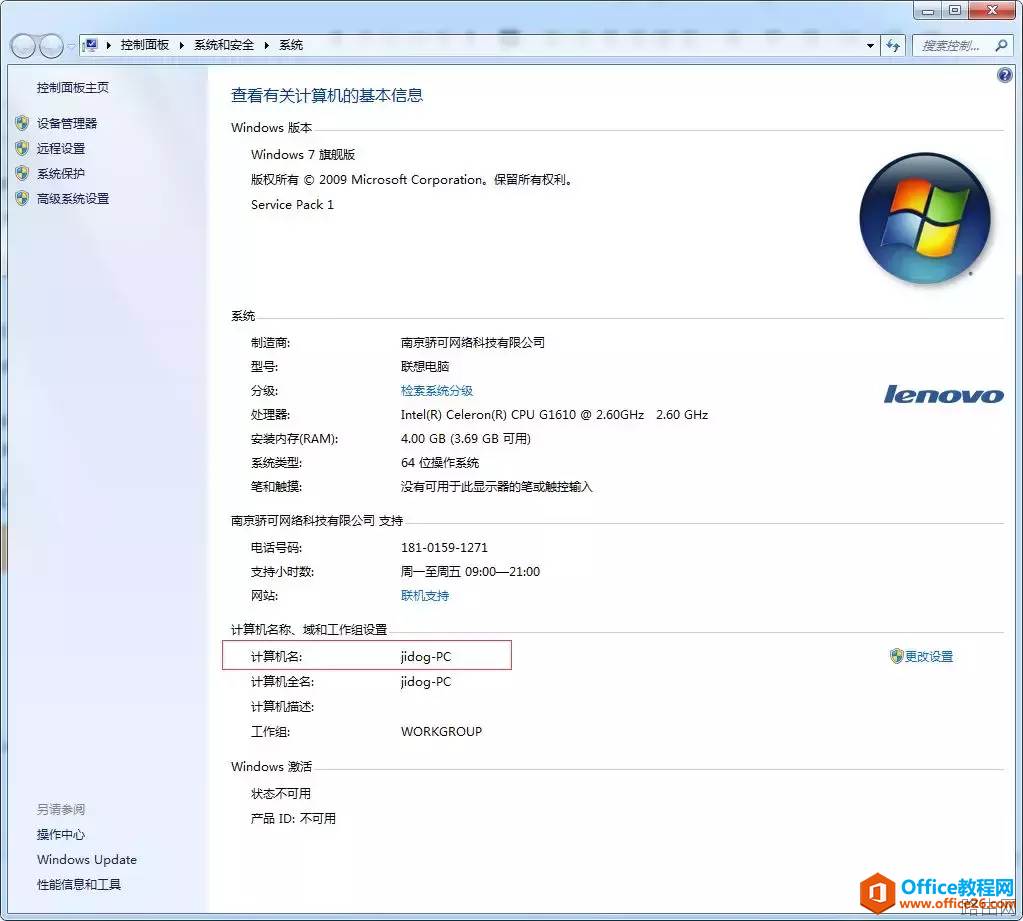Go back with the Back arrow button
The height and width of the screenshot is (921, 1023).
[x=23, y=46]
